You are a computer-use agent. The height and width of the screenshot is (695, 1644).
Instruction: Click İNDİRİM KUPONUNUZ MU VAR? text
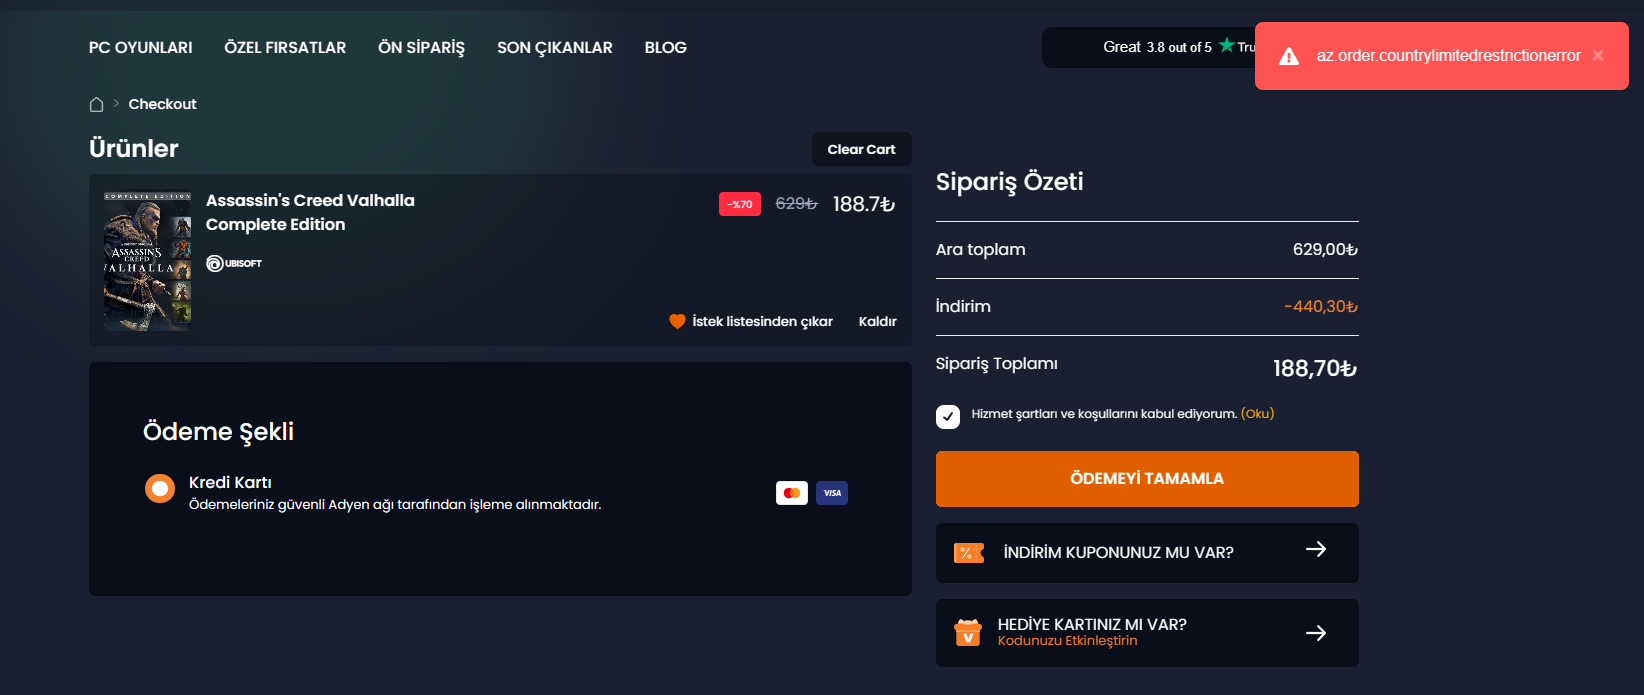click(1119, 553)
